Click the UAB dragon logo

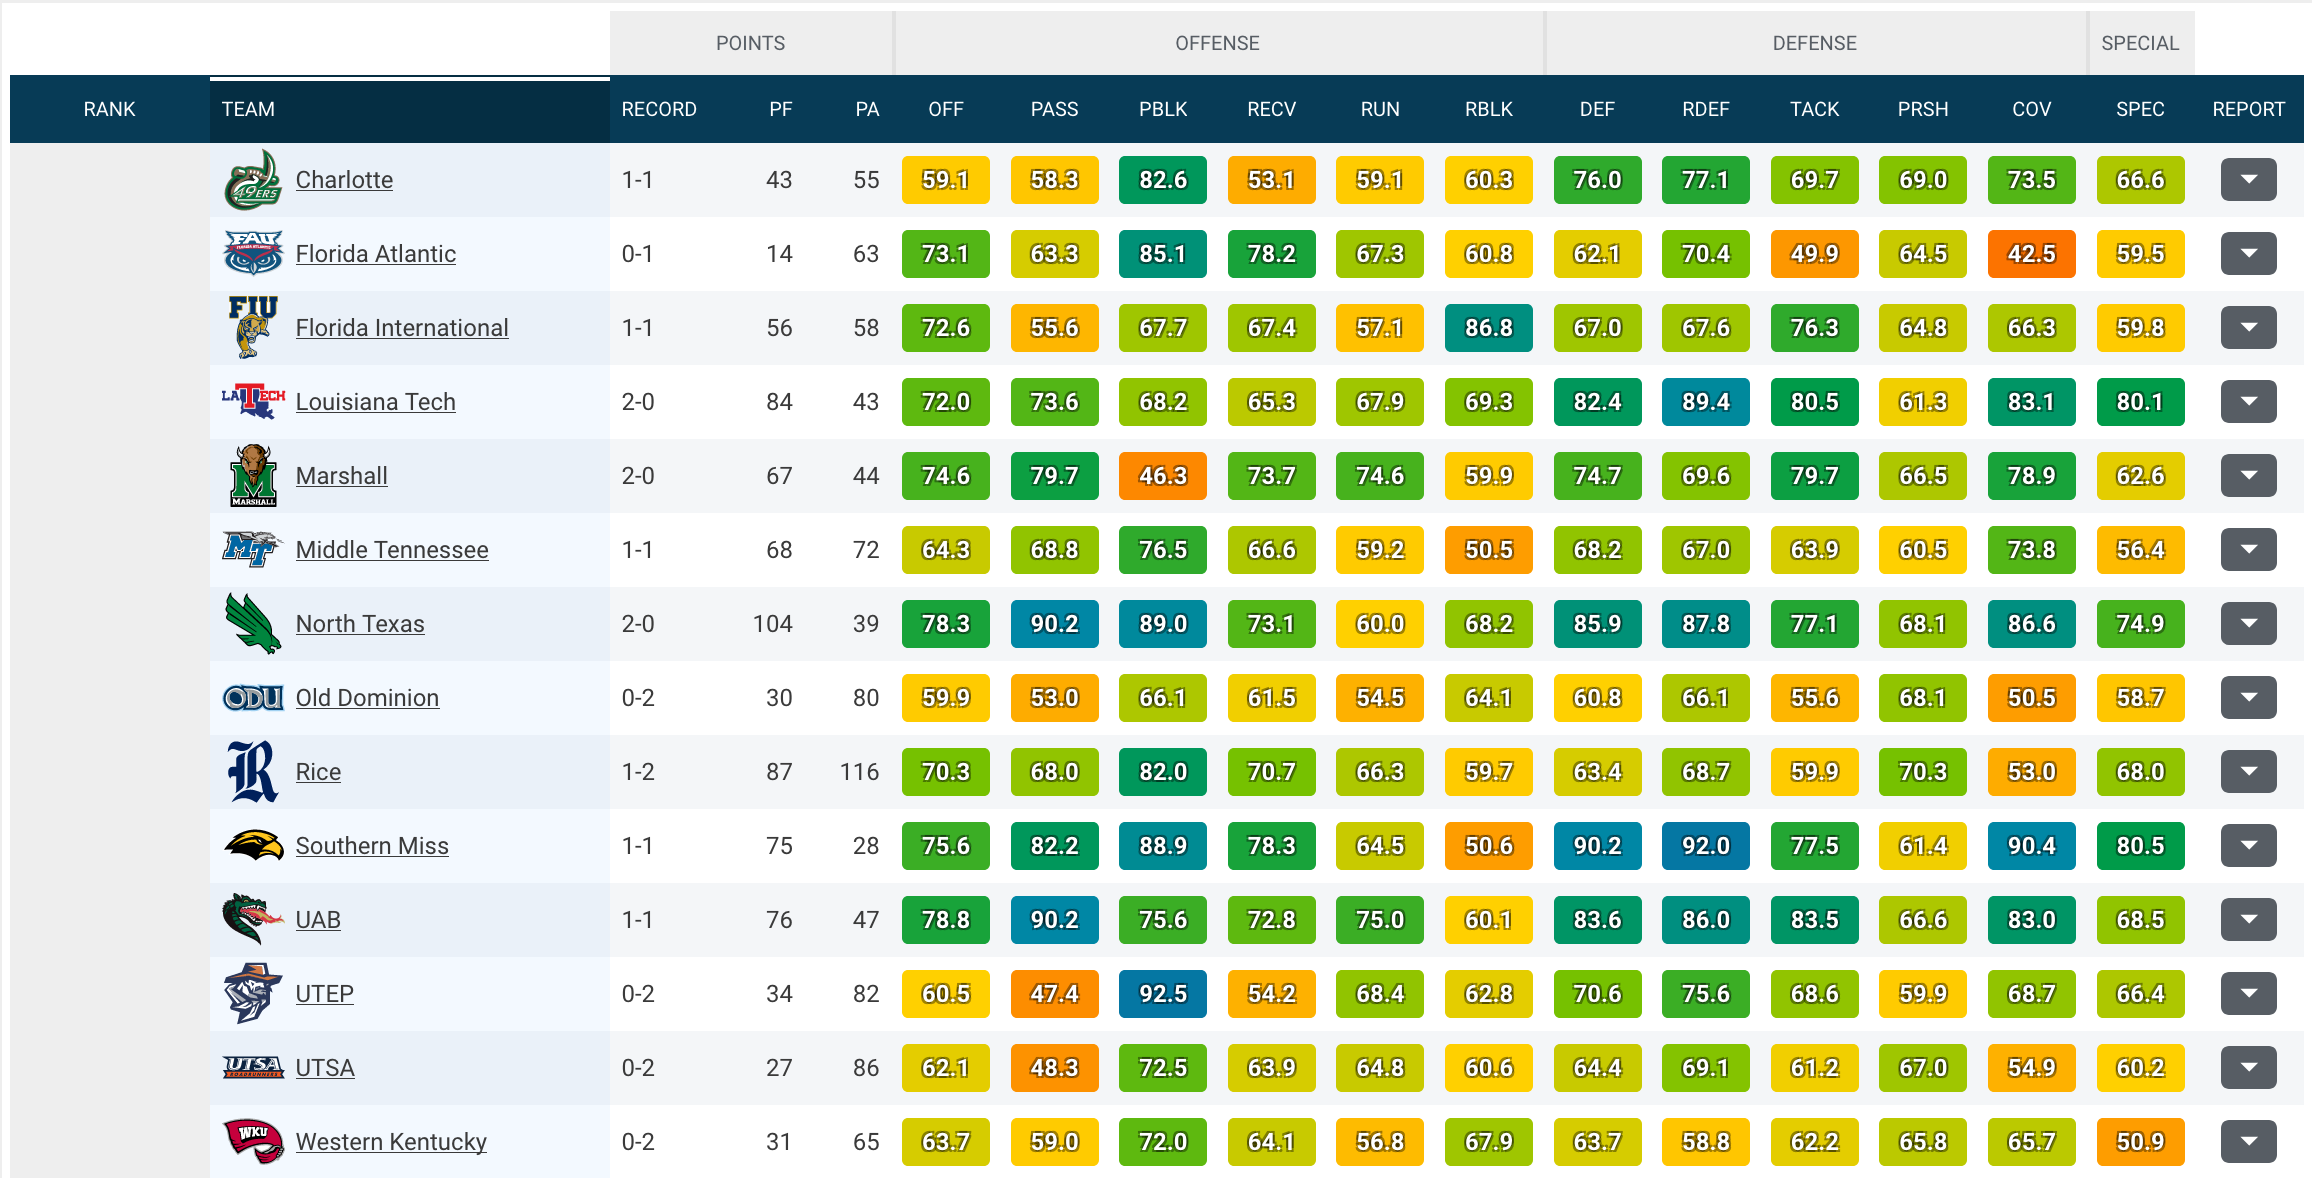coord(253,920)
